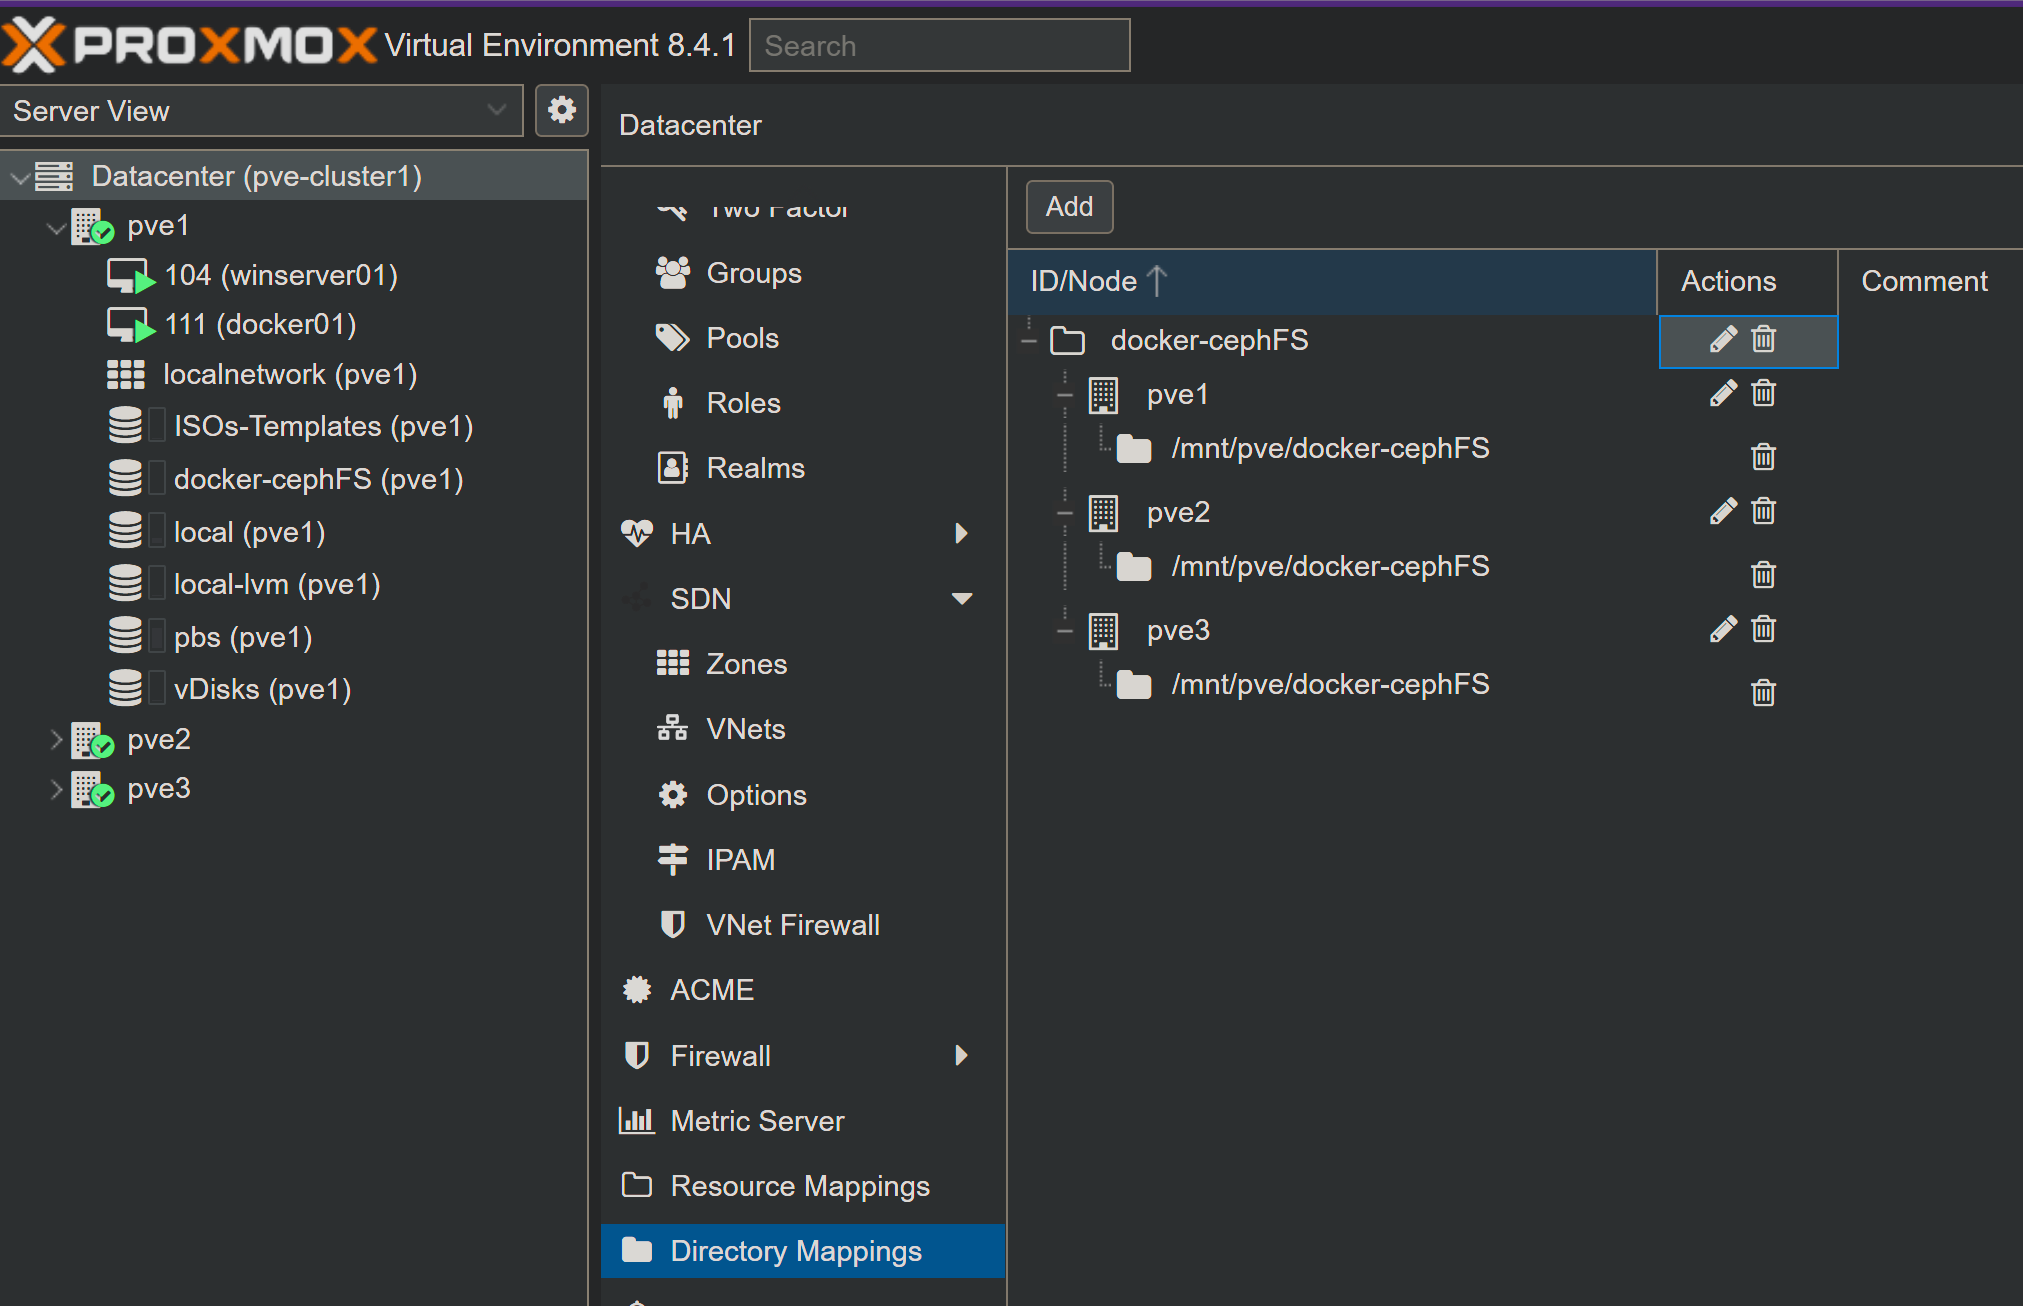2023x1306 pixels.
Task: Open localnetwork (pve1) SDN zone
Action: click(290, 374)
